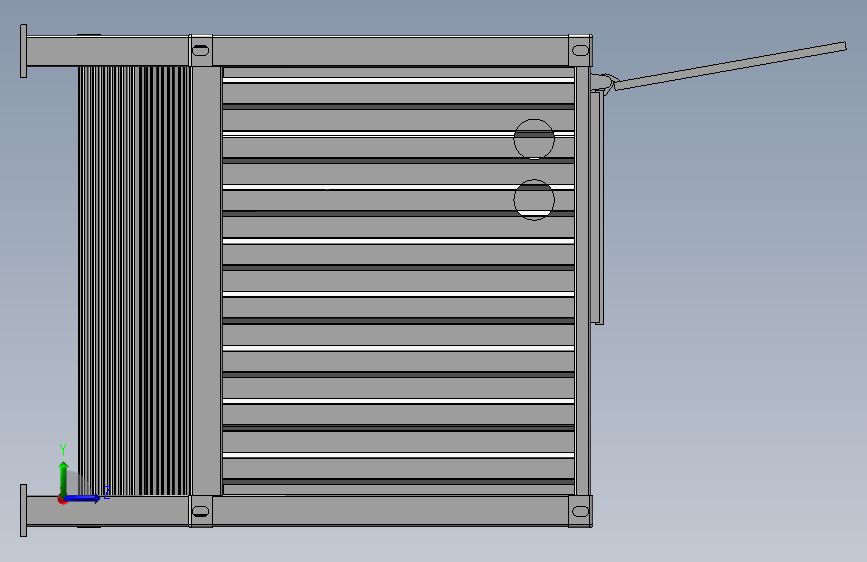Select the bottom-left end flange plate

point(23,511)
